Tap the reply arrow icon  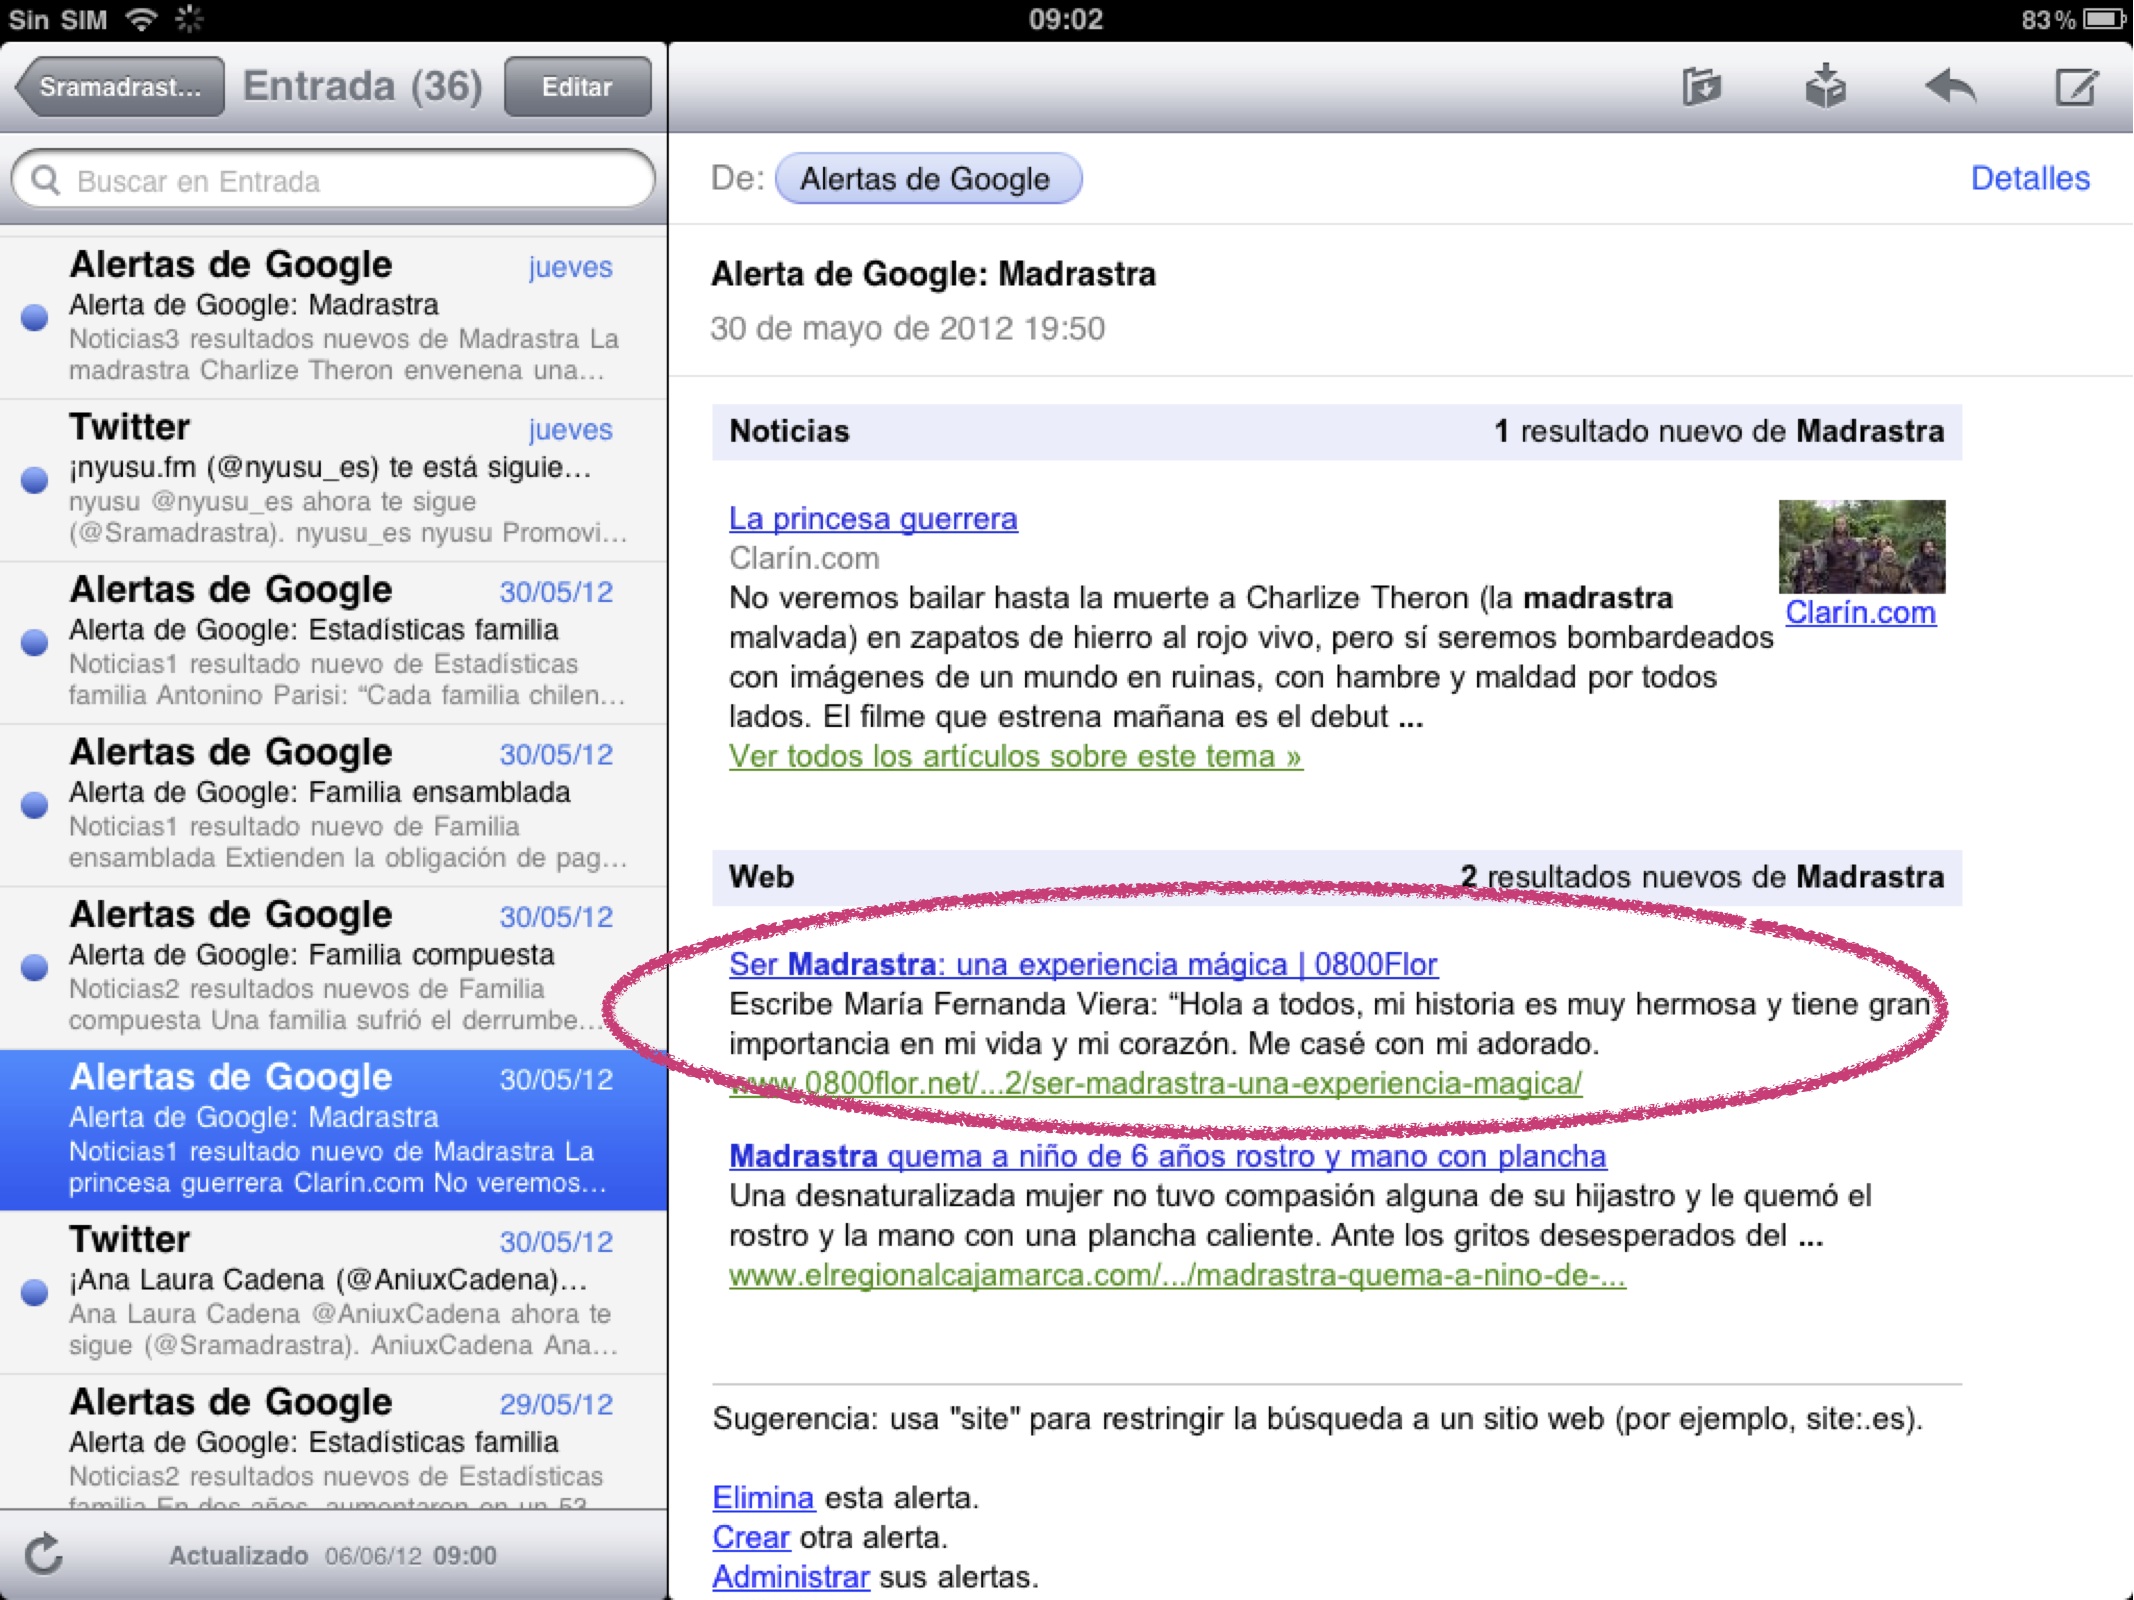(1950, 87)
